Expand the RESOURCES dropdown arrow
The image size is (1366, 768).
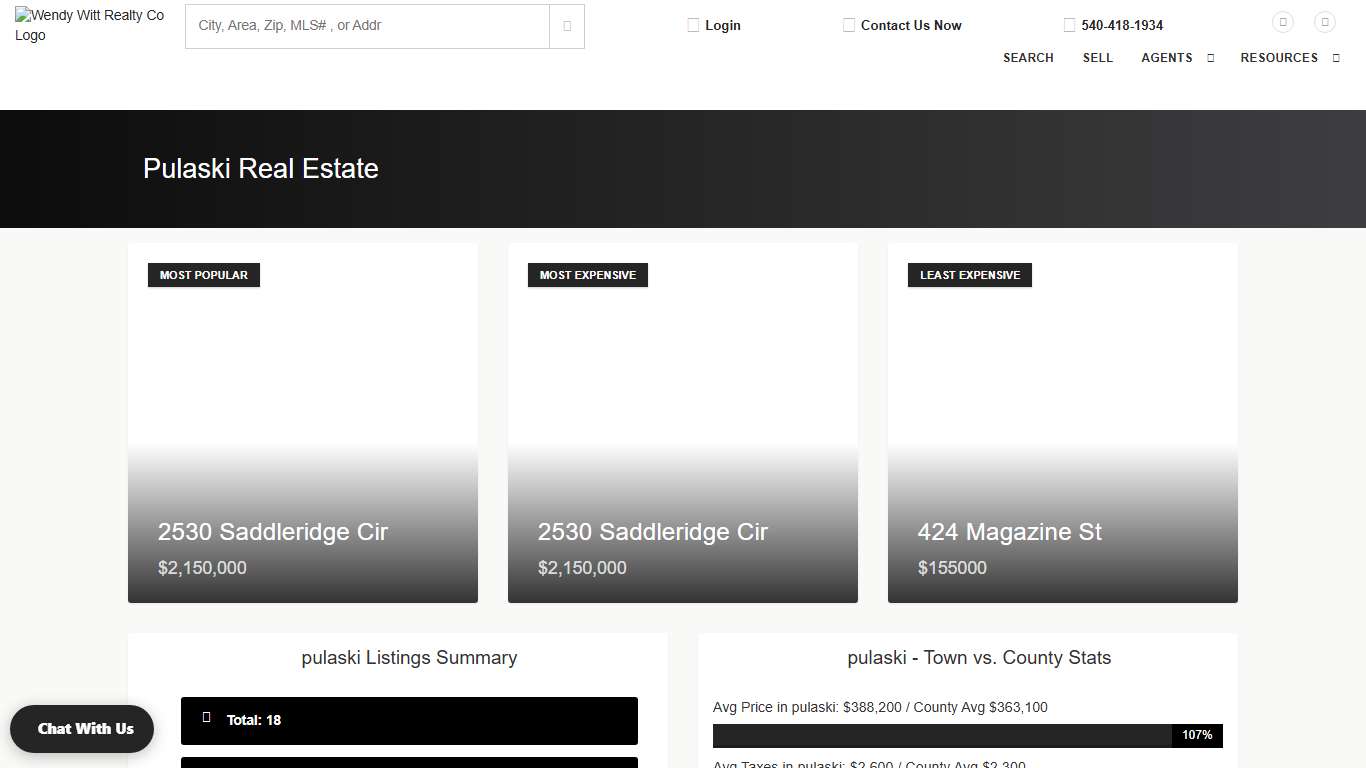tap(1336, 58)
